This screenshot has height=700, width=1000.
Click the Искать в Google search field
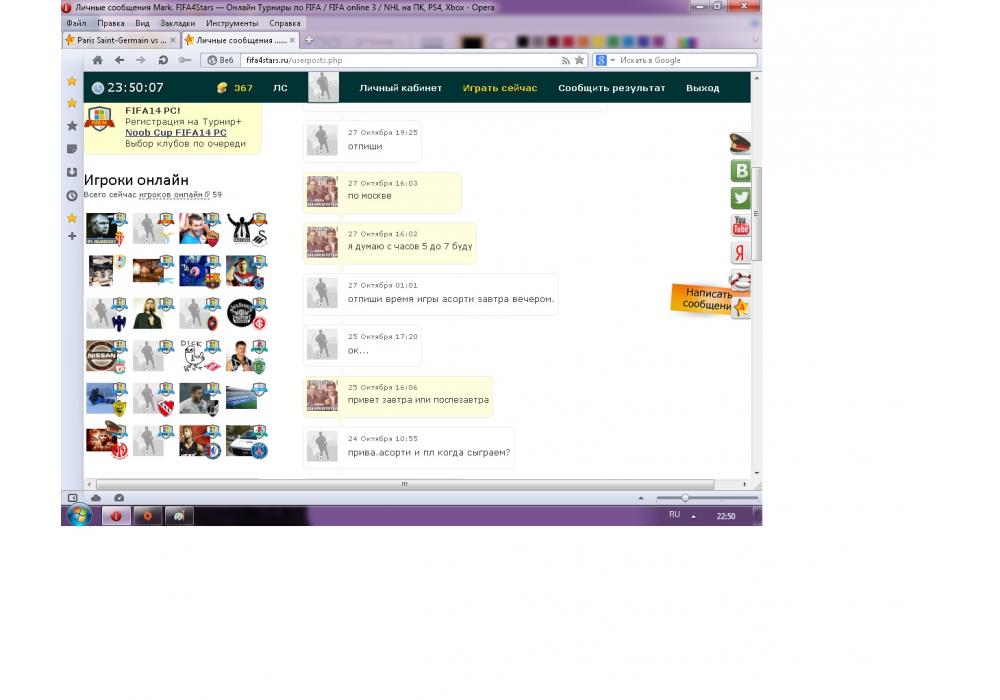click(x=685, y=60)
